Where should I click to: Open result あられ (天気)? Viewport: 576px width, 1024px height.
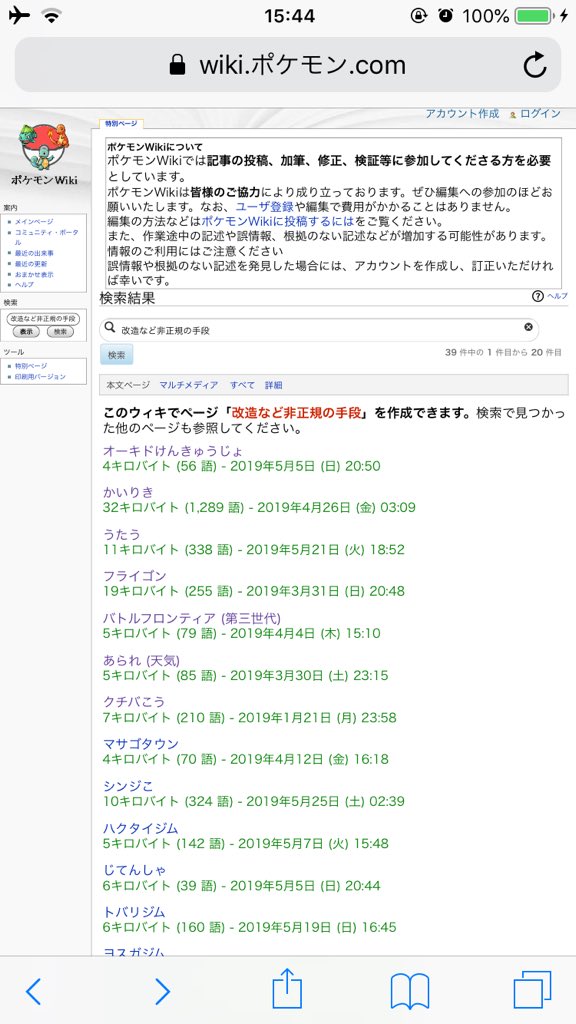pos(141,660)
